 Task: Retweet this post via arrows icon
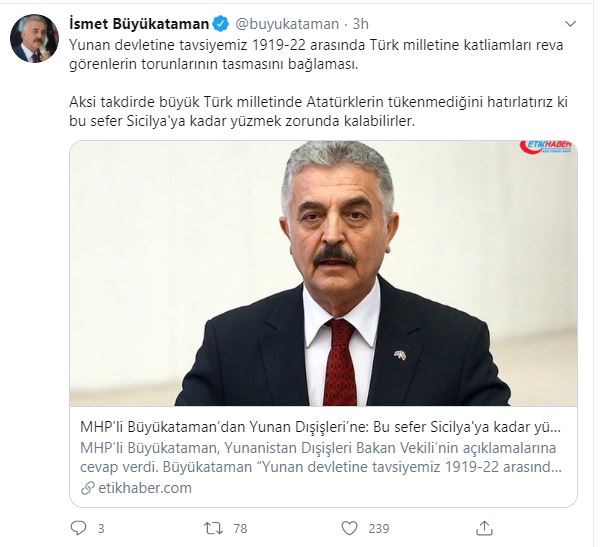pyautogui.click(x=213, y=528)
